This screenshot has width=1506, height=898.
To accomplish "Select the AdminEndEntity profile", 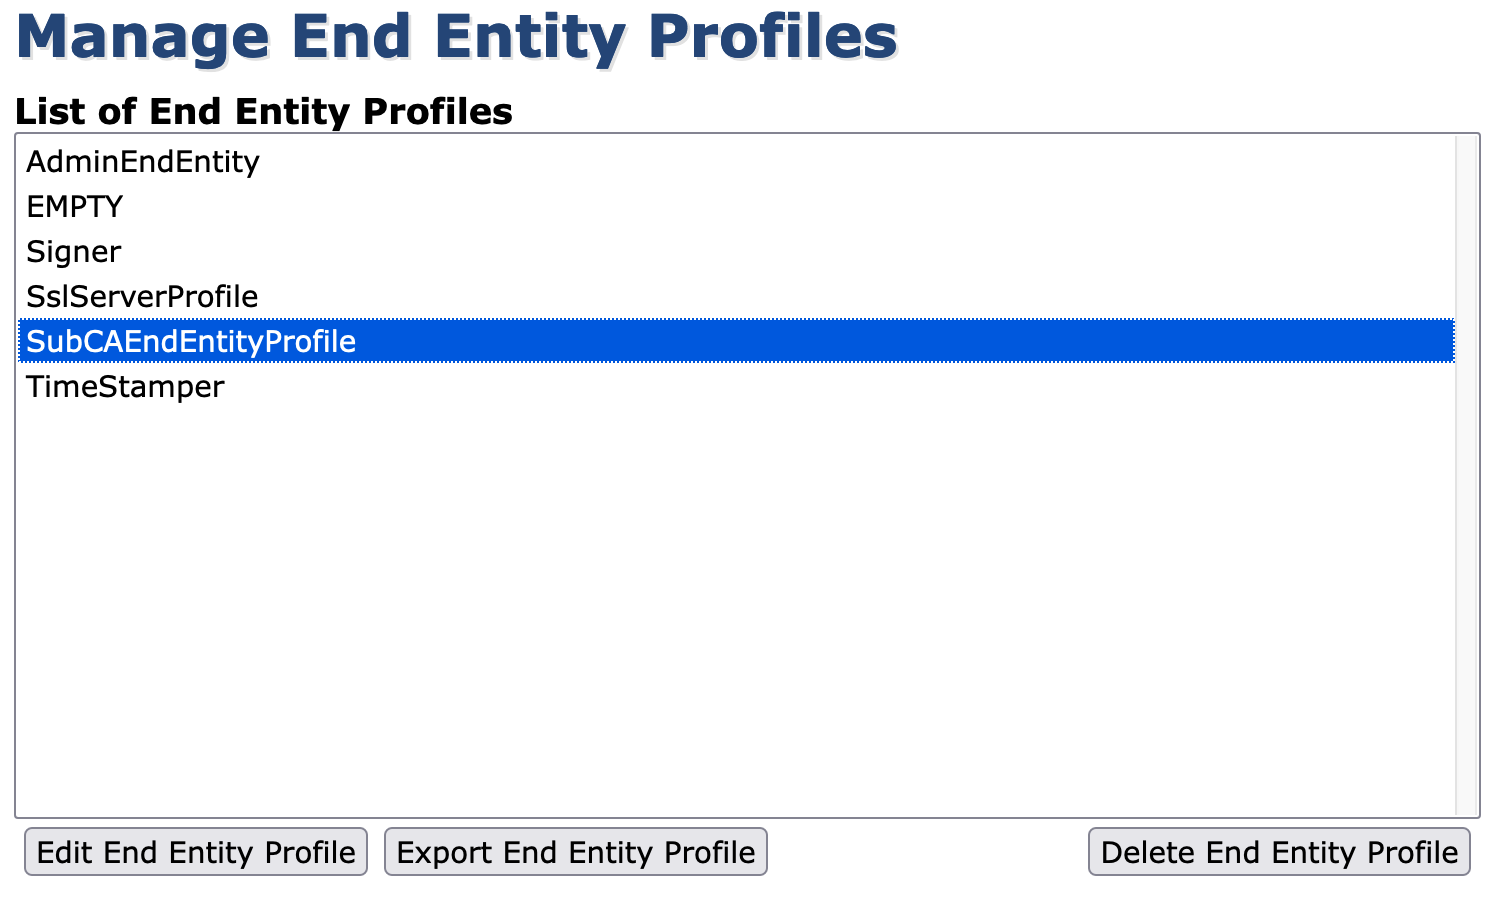I will [143, 162].
